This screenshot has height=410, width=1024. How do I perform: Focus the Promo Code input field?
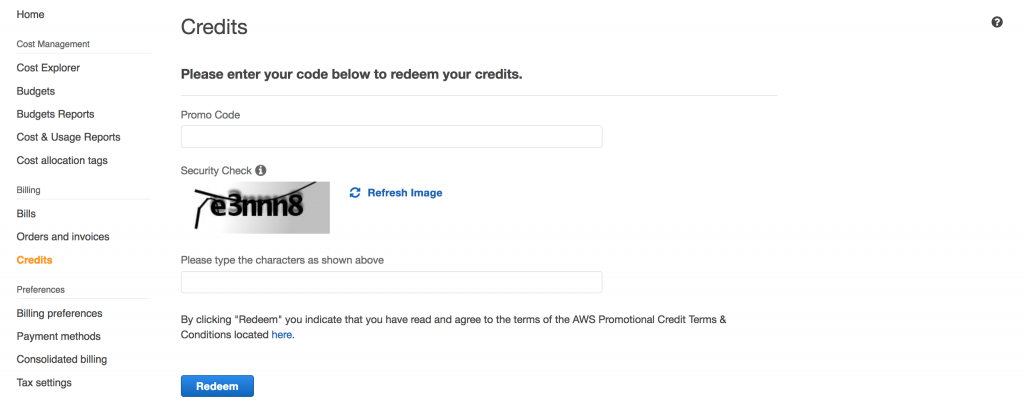391,136
